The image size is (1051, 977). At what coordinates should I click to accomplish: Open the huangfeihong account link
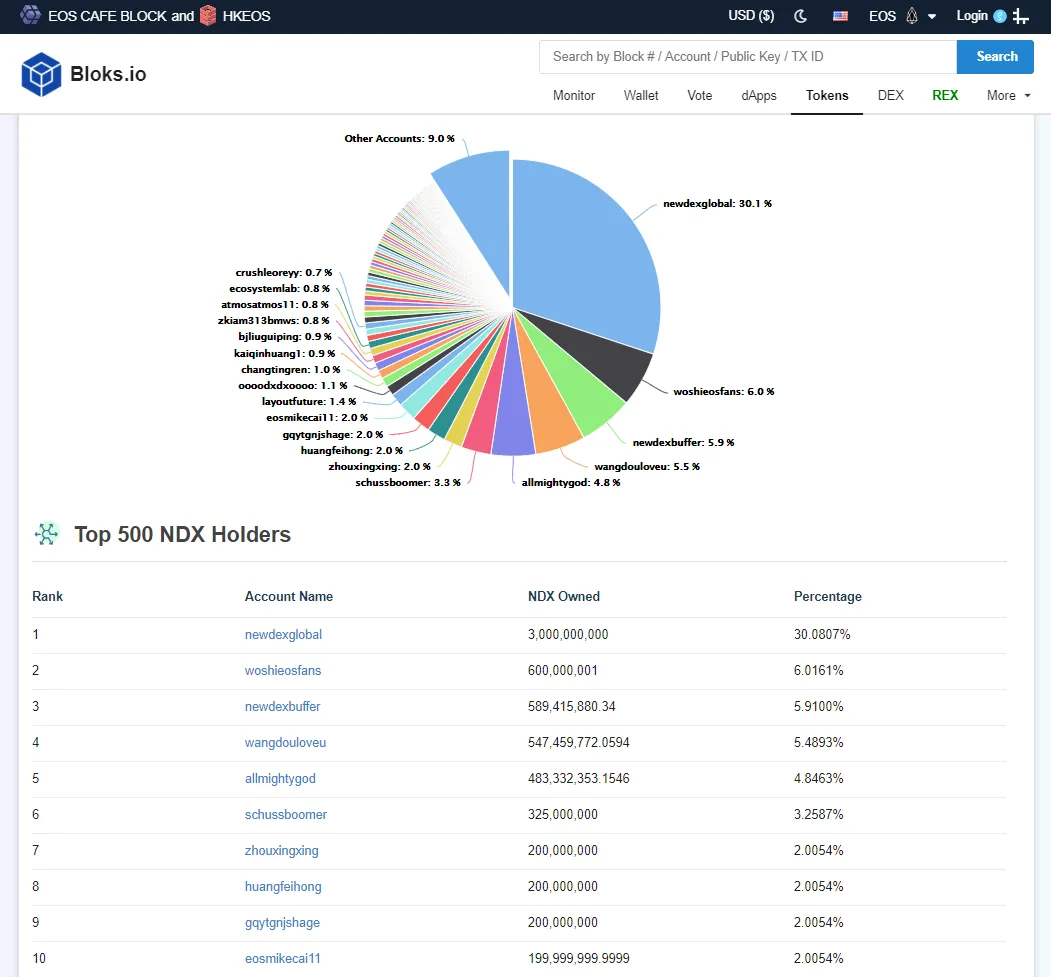point(283,887)
